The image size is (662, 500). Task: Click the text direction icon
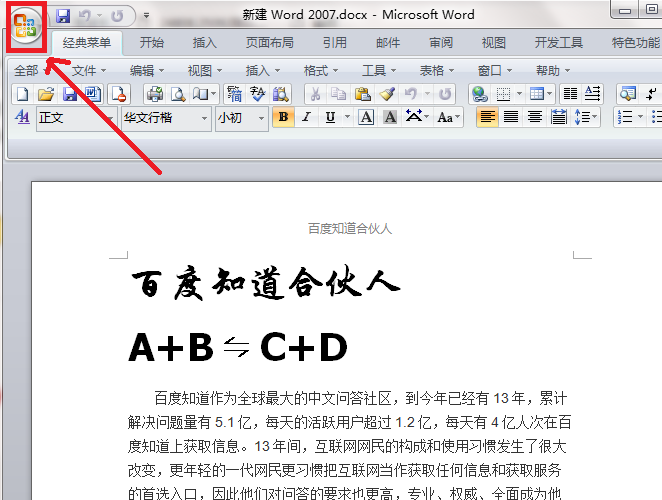pos(592,94)
